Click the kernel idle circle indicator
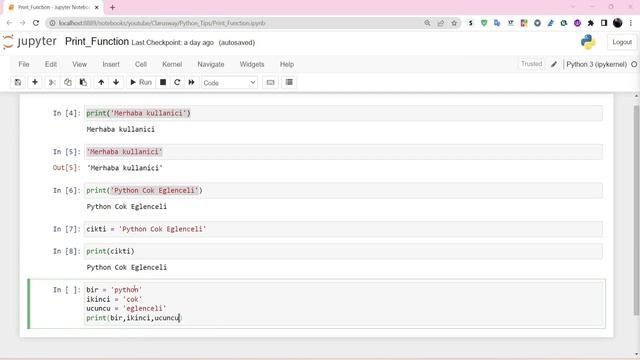This screenshot has width=640, height=360. [634, 64]
